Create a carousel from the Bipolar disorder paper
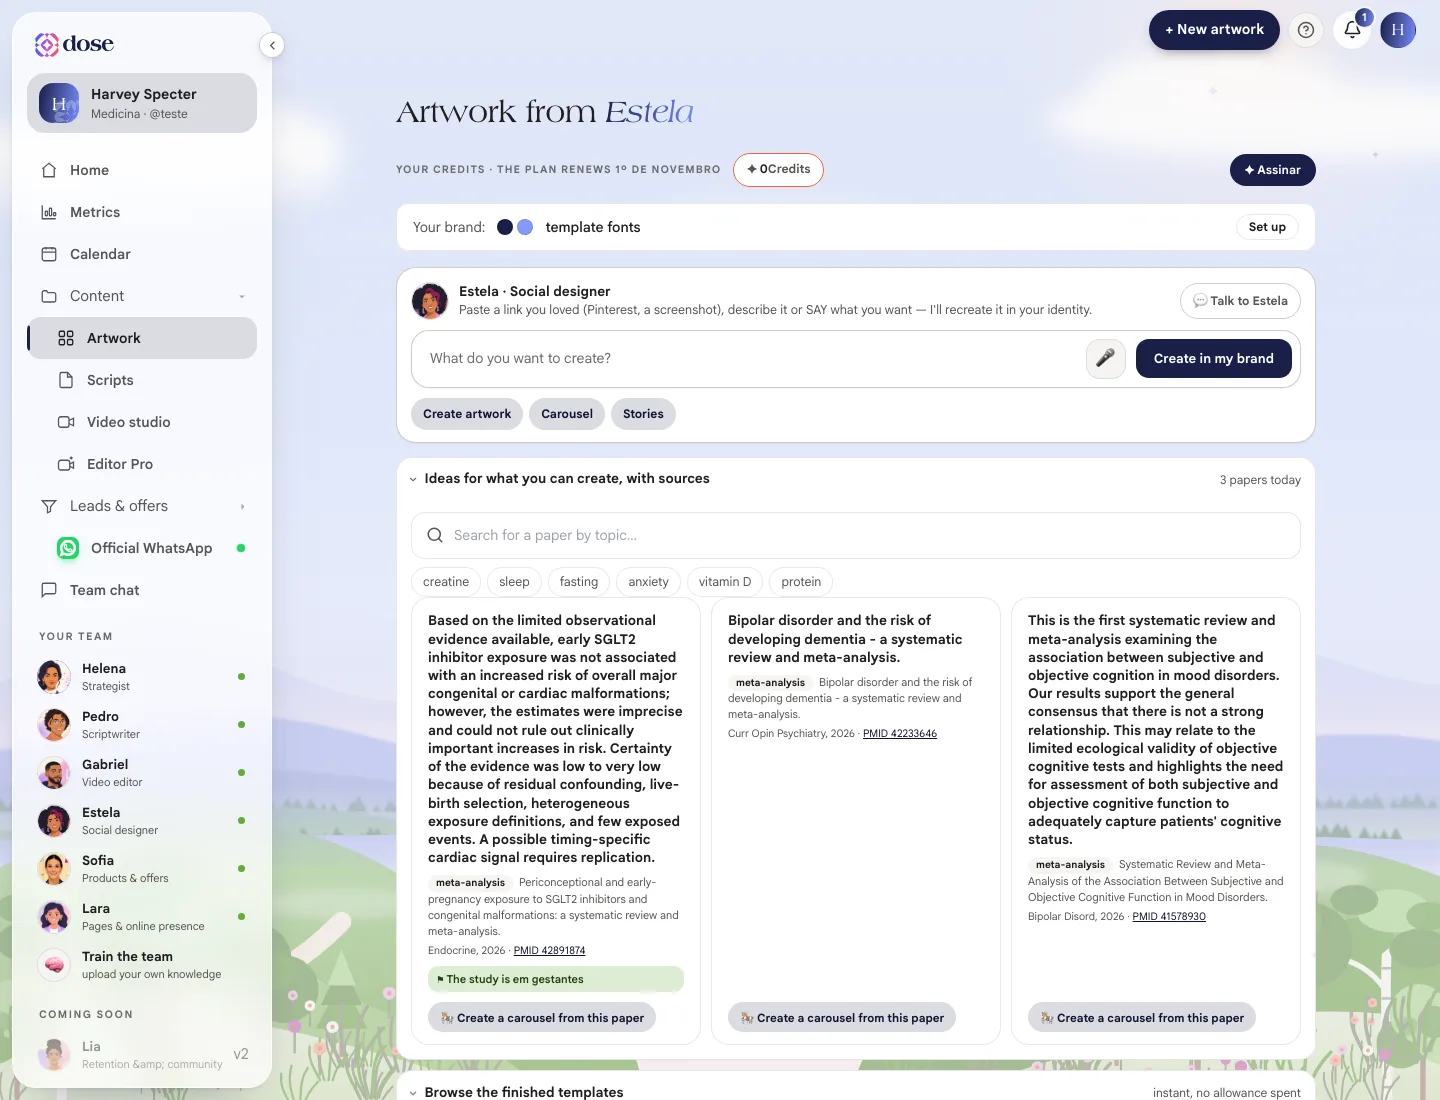The height and width of the screenshot is (1100, 1440). [842, 1018]
